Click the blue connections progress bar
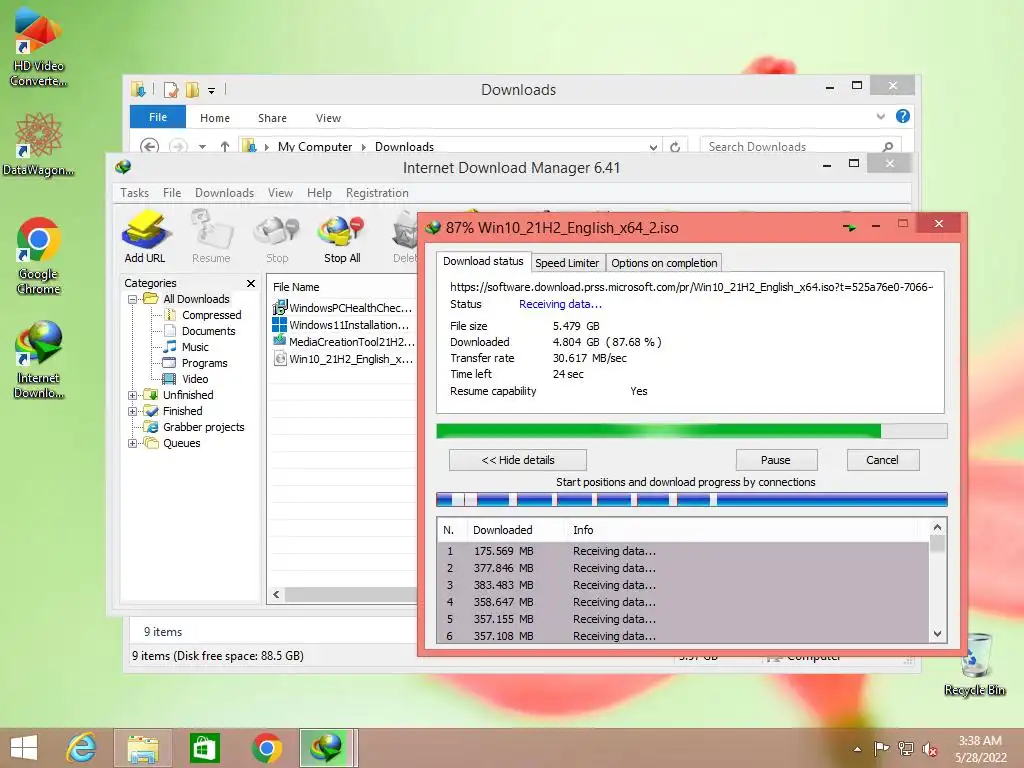This screenshot has height=768, width=1024. 692,500
